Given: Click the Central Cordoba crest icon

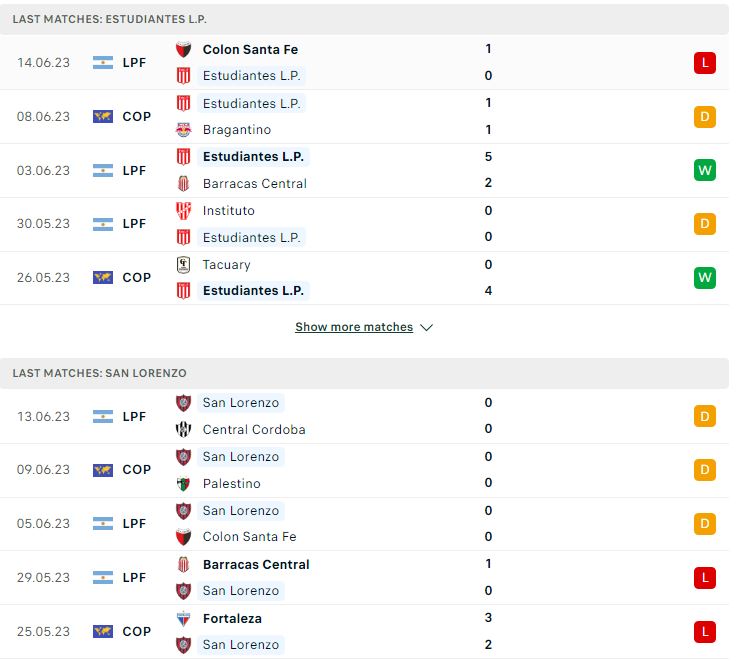Looking at the screenshot, I should point(183,429).
